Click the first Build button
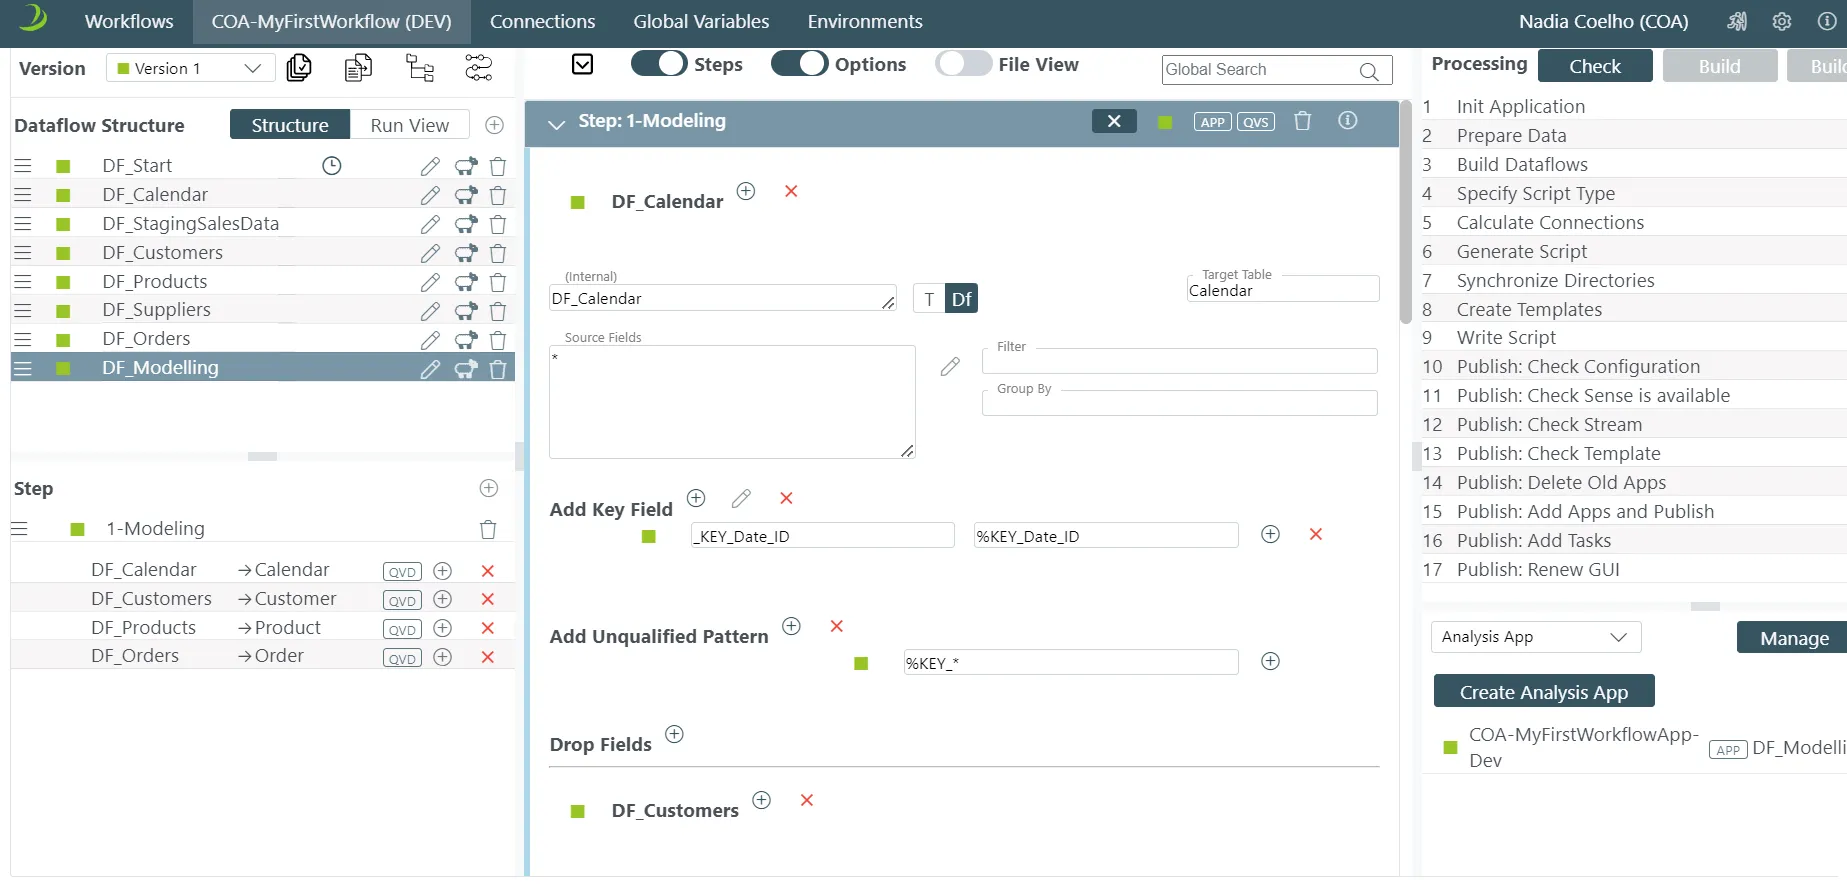Image resolution: width=1847 pixels, height=895 pixels. click(1719, 66)
